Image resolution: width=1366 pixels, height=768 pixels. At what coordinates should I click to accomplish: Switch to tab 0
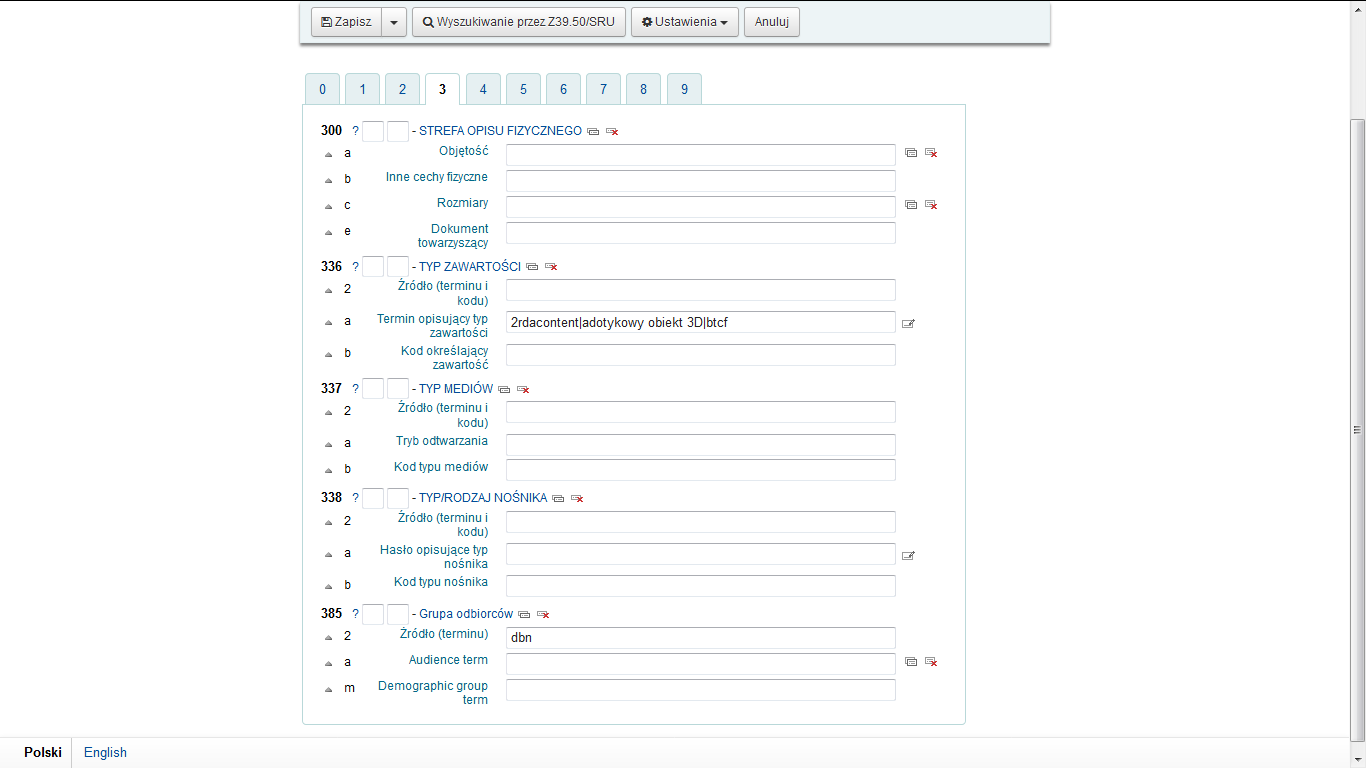tap(322, 89)
